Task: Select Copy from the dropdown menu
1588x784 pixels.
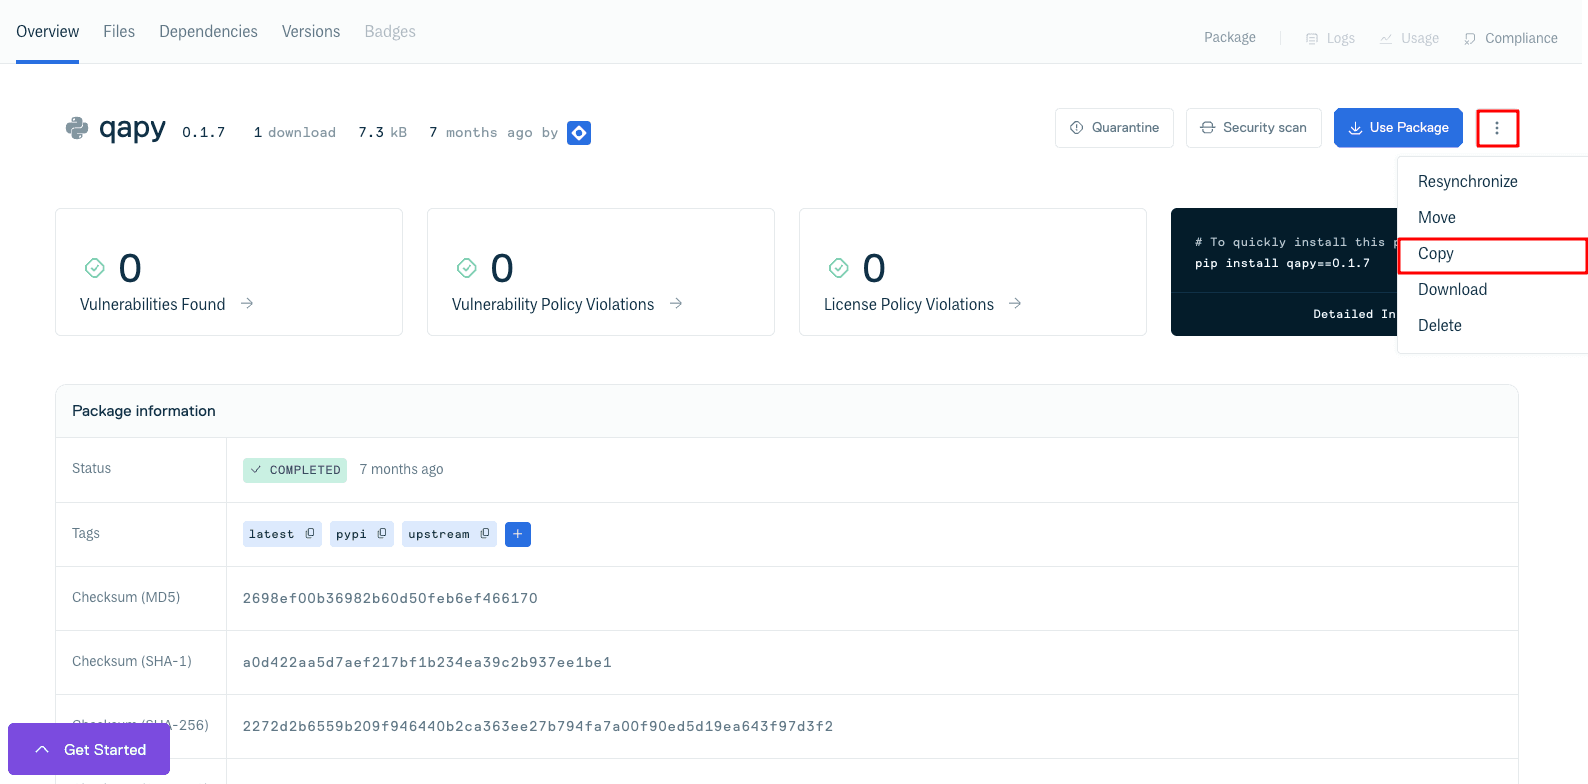Action: point(1436,254)
